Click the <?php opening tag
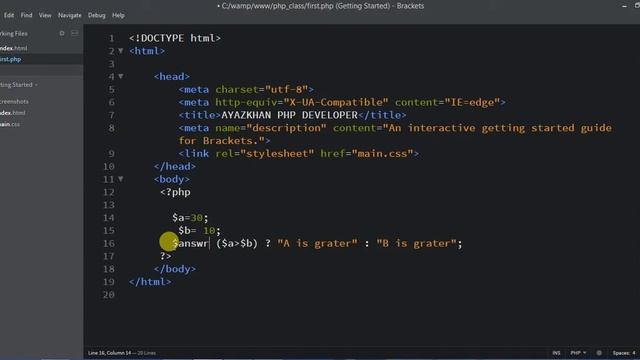Viewport: 640px width, 360px height. point(175,192)
